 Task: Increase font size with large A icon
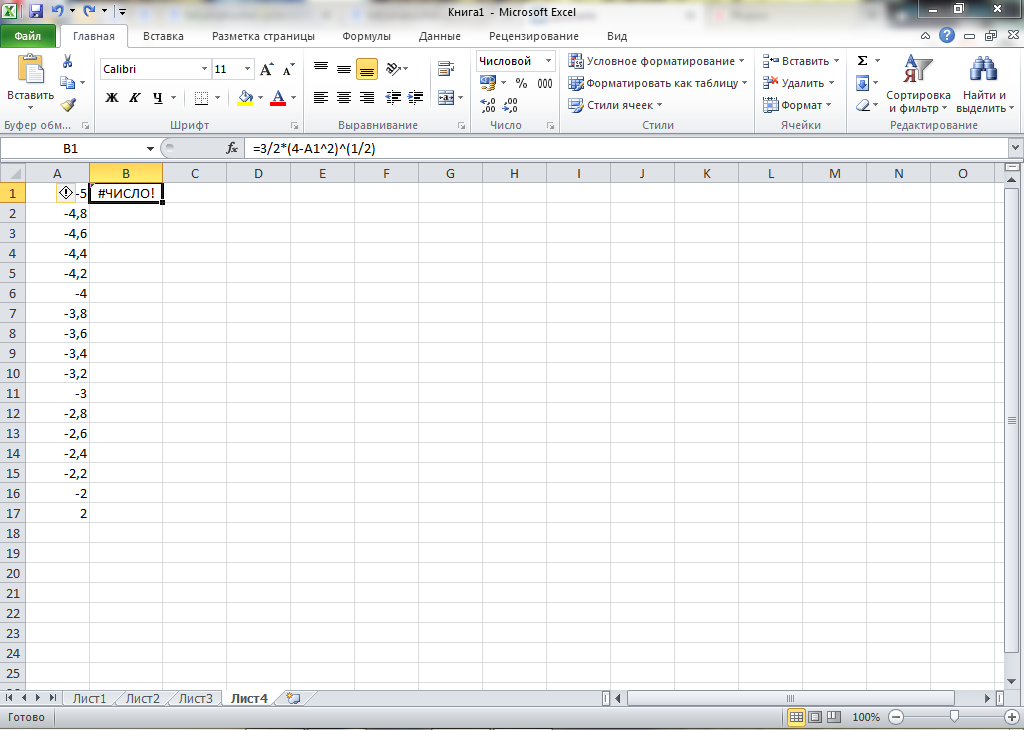click(266, 69)
